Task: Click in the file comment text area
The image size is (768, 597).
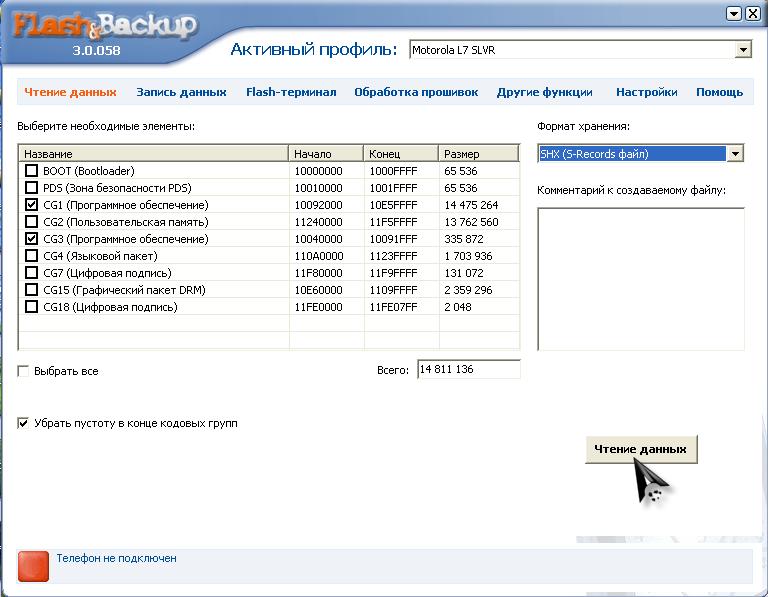Action: coord(641,279)
